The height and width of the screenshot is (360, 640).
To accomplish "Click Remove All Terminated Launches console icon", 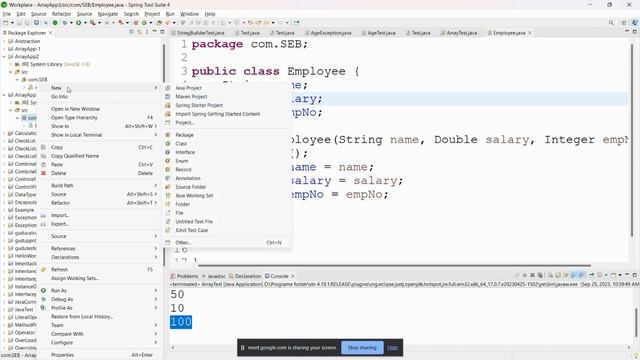I will point(540,276).
